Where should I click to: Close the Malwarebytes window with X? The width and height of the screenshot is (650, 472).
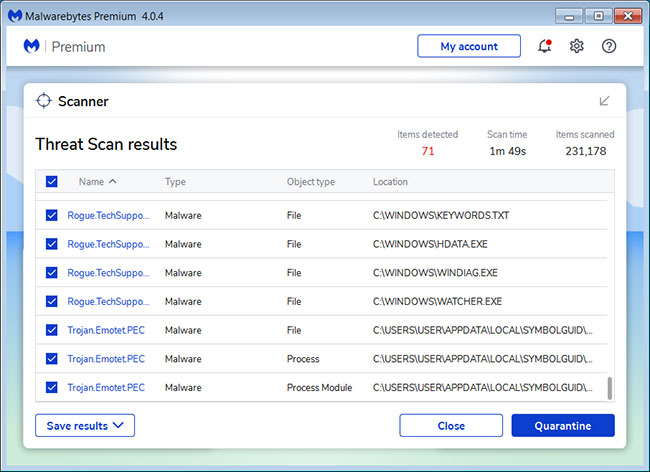tap(628, 16)
